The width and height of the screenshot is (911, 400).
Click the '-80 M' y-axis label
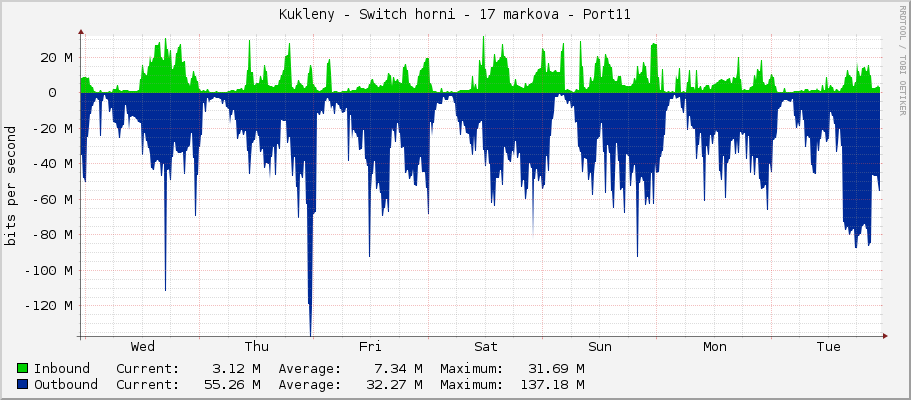pyautogui.click(x=53, y=235)
